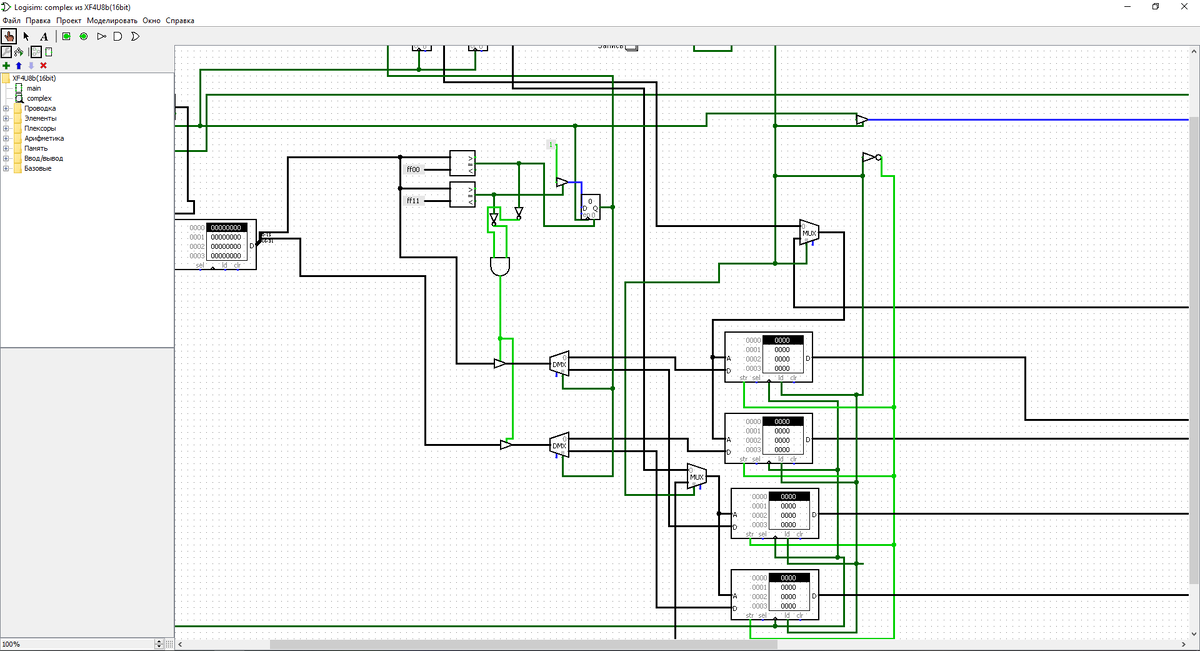
Task: Click the buffer feeding upper DMX
Action: (500, 363)
